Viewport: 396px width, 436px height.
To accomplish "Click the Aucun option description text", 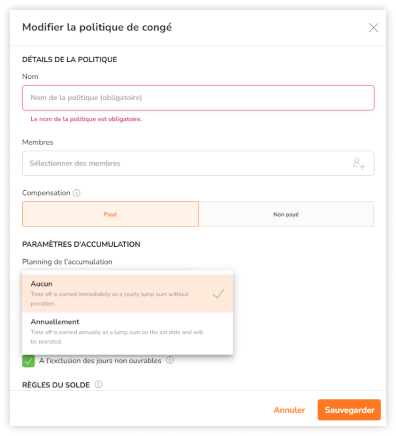I will pos(110,299).
